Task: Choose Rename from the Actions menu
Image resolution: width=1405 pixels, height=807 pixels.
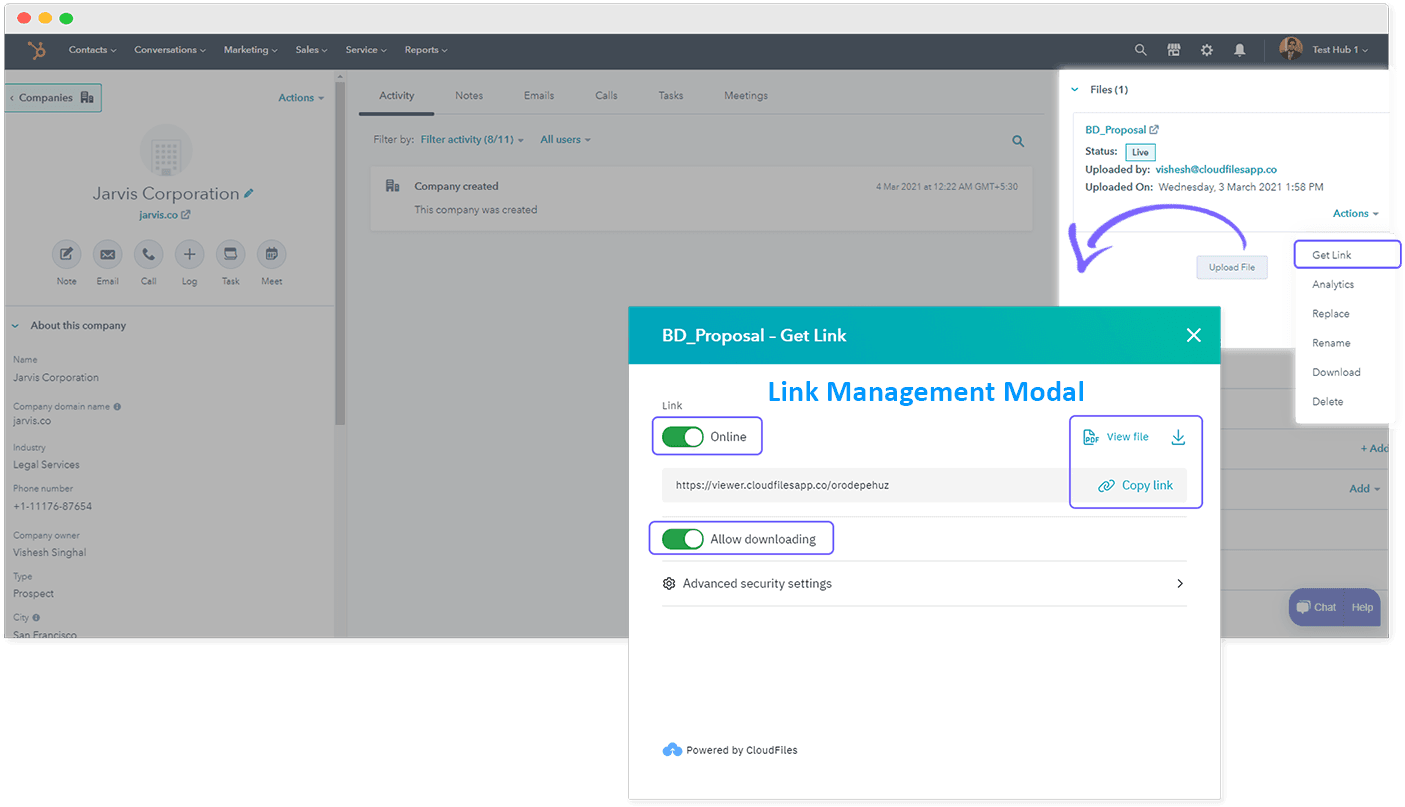Action: pyautogui.click(x=1331, y=343)
